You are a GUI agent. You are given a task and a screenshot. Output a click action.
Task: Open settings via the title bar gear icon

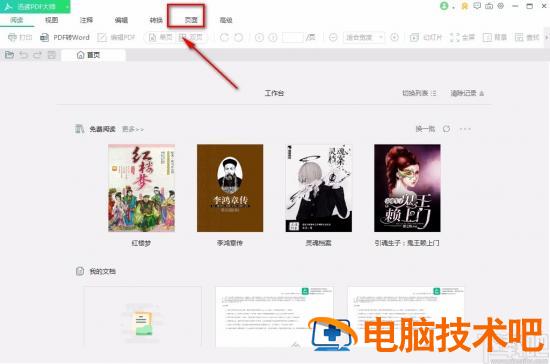[501, 6]
